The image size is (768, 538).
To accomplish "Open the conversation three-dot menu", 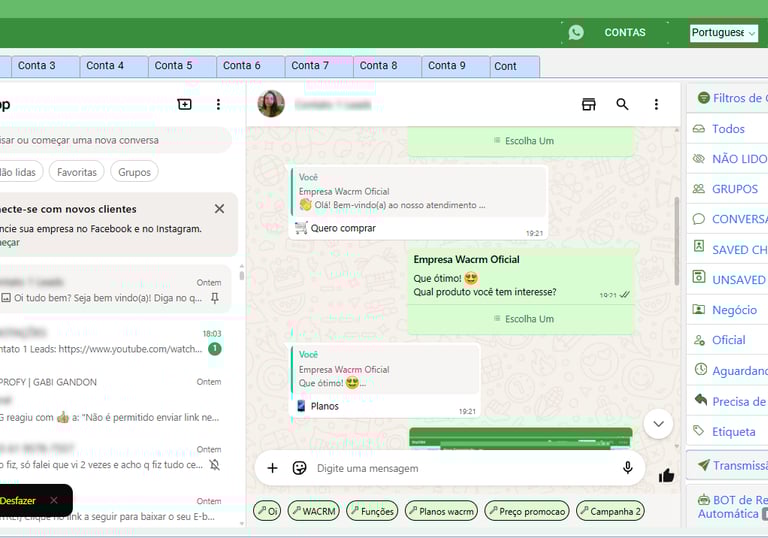I will 656,104.
